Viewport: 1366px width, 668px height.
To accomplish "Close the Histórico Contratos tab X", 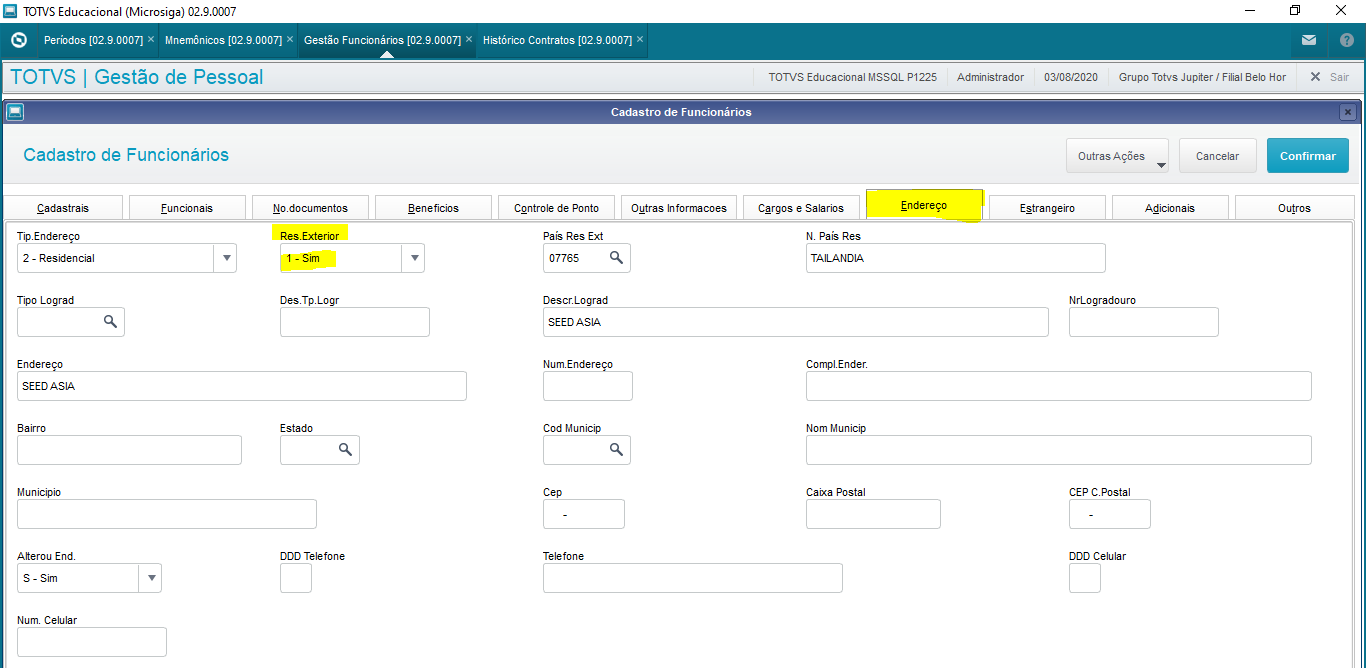I will [x=640, y=40].
